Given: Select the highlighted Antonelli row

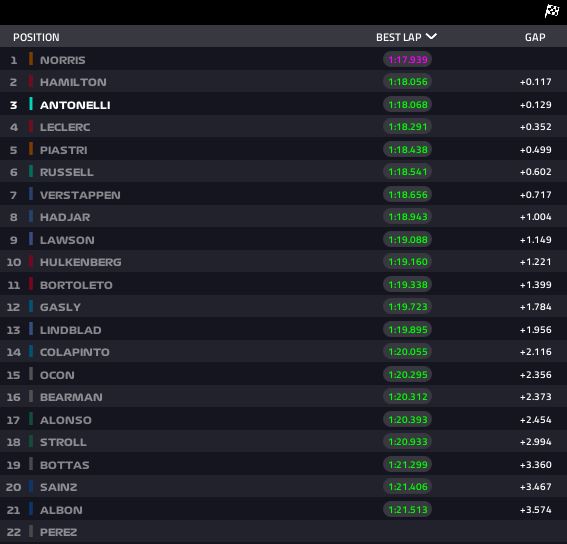Looking at the screenshot, I should [284, 104].
